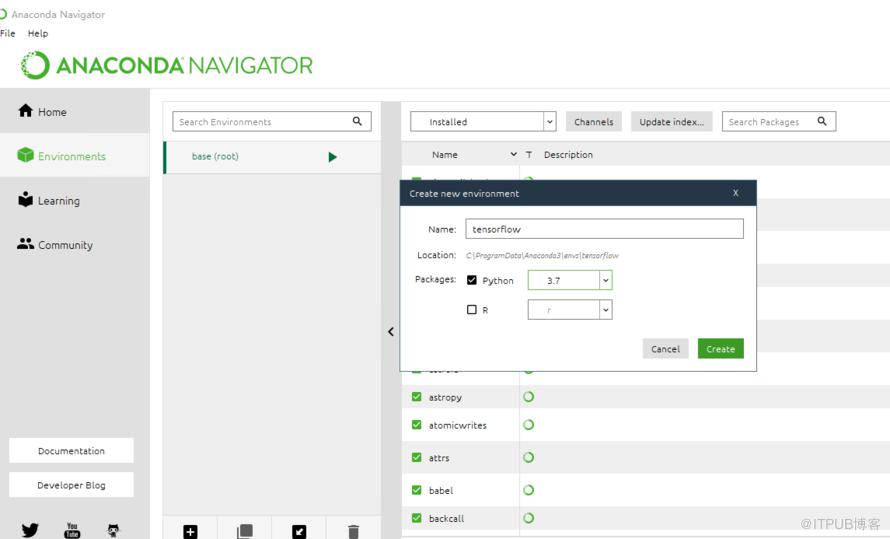Click the play arrow beside base (root)

[333, 157]
